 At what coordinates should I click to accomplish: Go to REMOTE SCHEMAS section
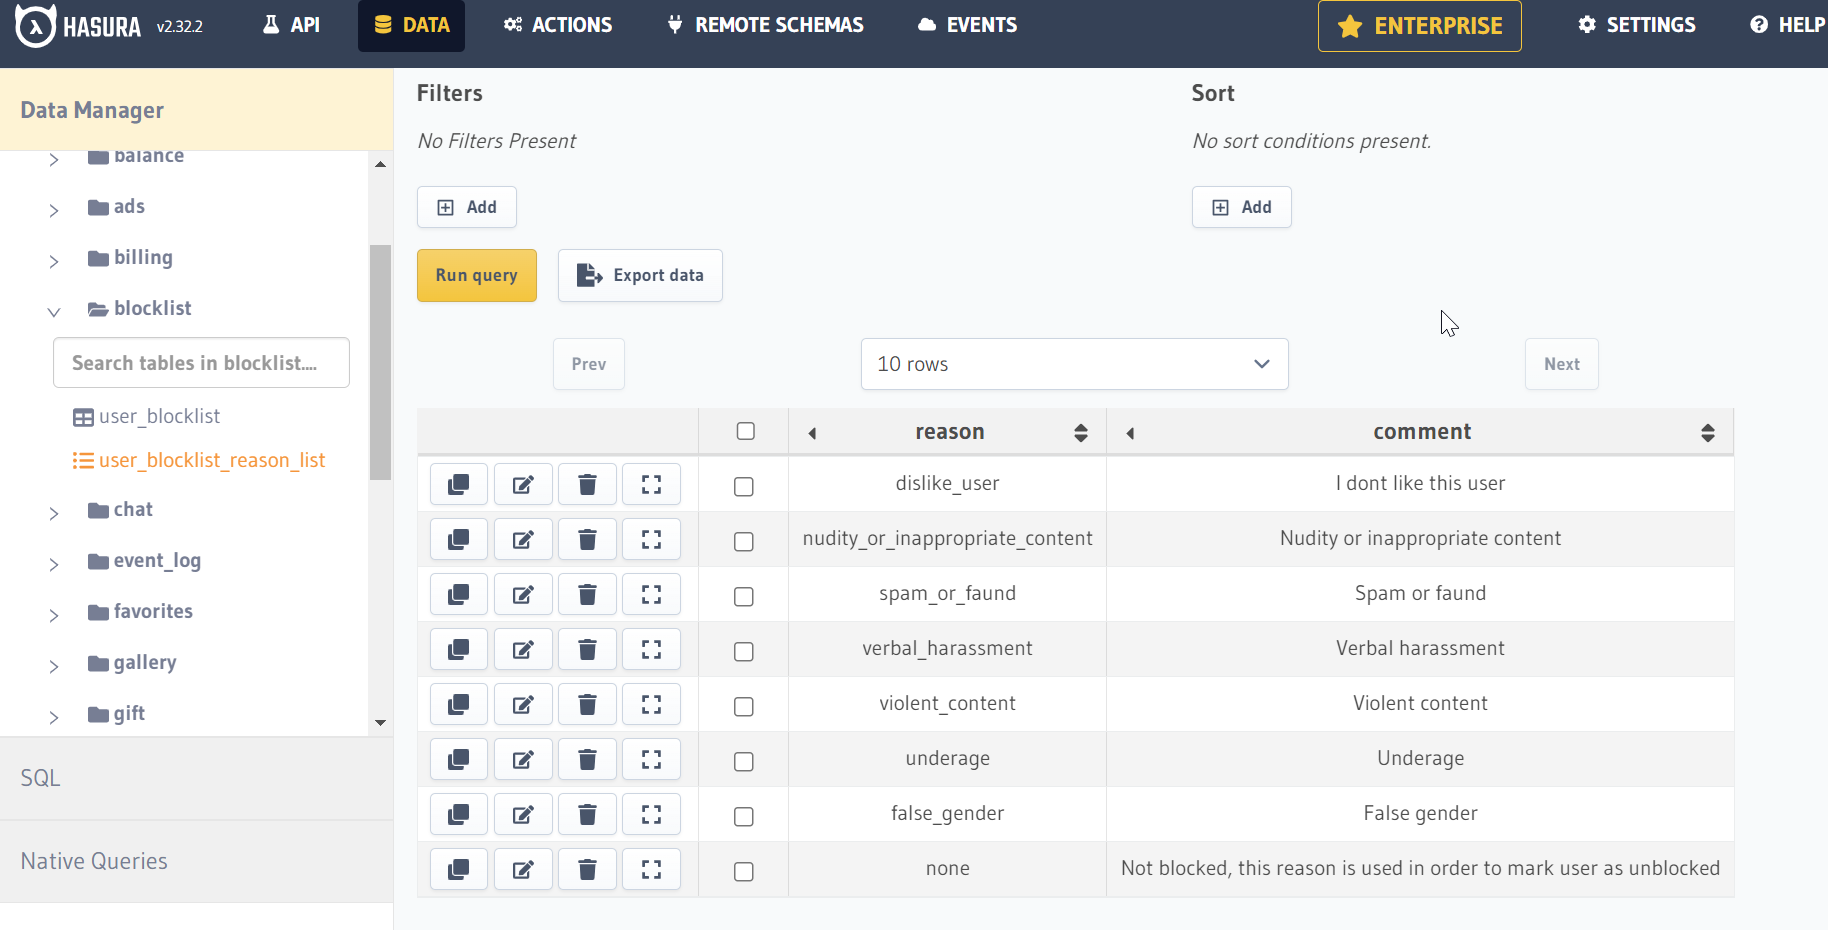[x=765, y=25]
